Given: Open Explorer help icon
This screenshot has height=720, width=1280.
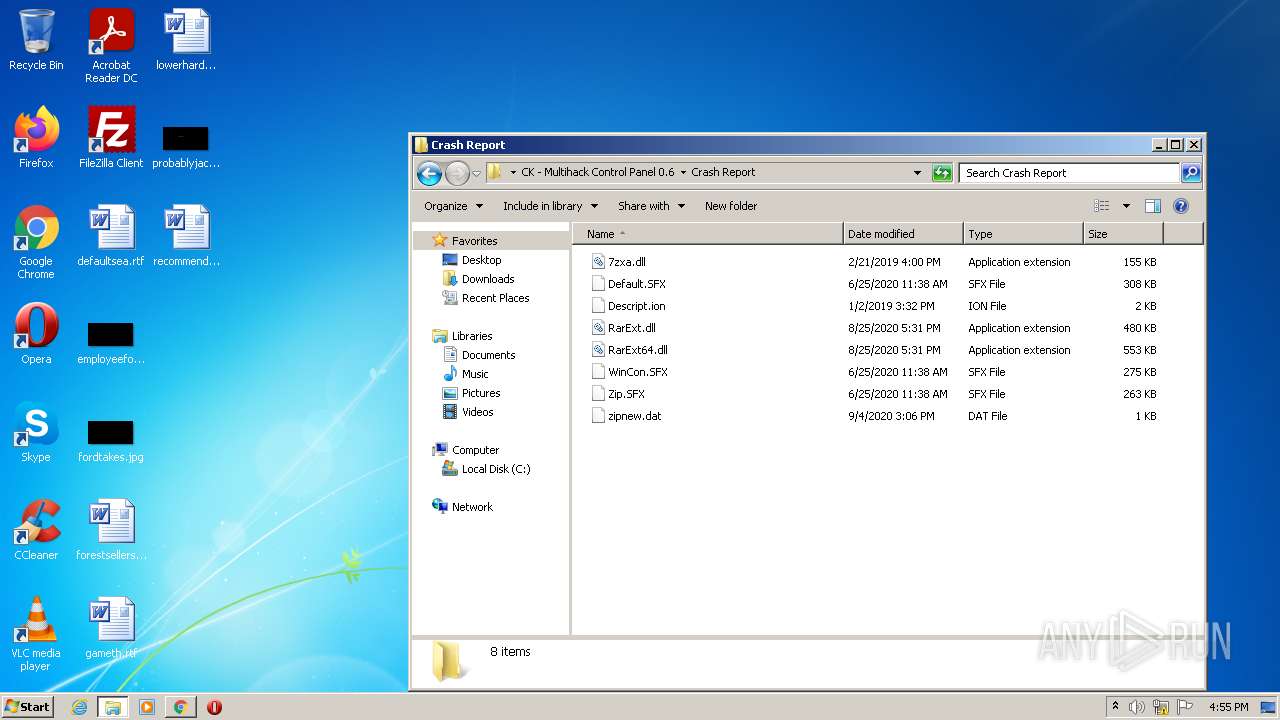Looking at the screenshot, I should coord(1181,206).
